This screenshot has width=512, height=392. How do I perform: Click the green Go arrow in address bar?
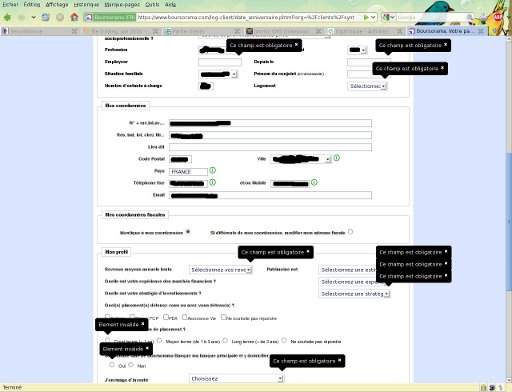point(366,17)
